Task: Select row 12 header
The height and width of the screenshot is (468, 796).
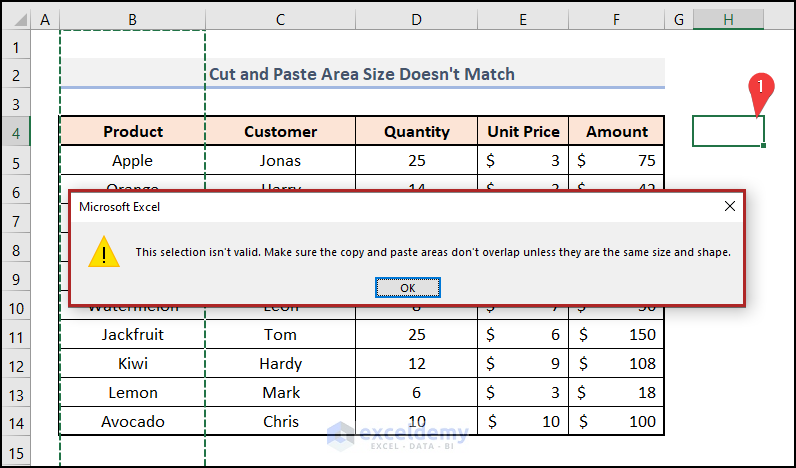Action: 17,363
